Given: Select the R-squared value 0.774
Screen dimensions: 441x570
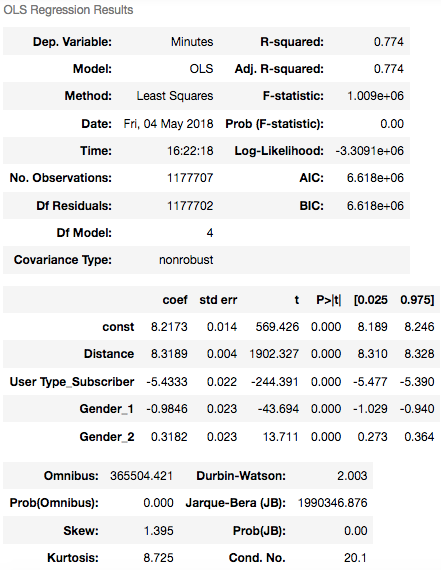Looking at the screenshot, I should [389, 42].
